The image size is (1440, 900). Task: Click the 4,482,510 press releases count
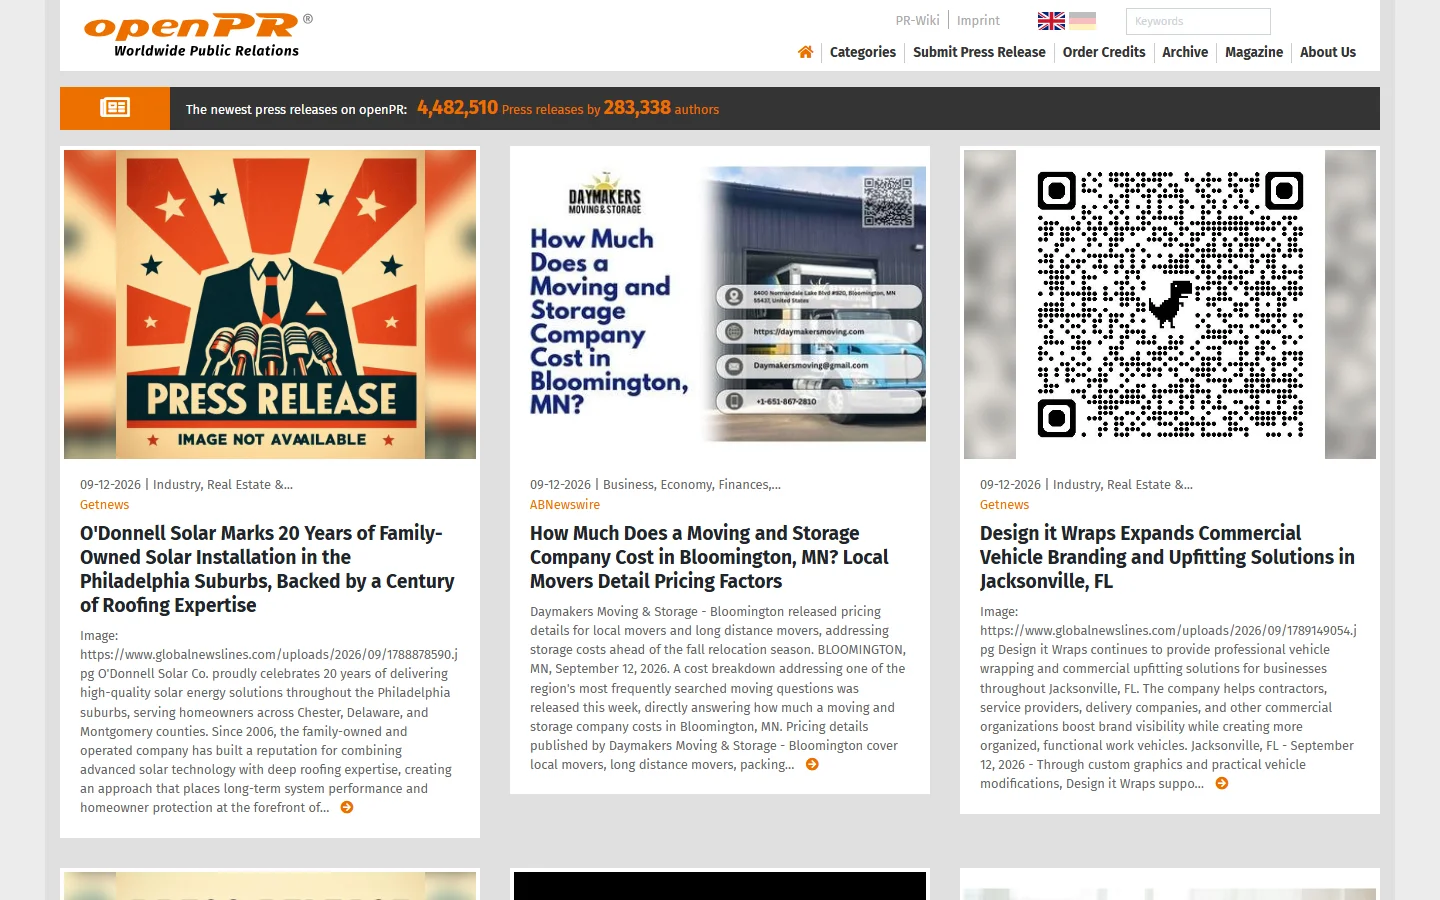[x=457, y=108]
